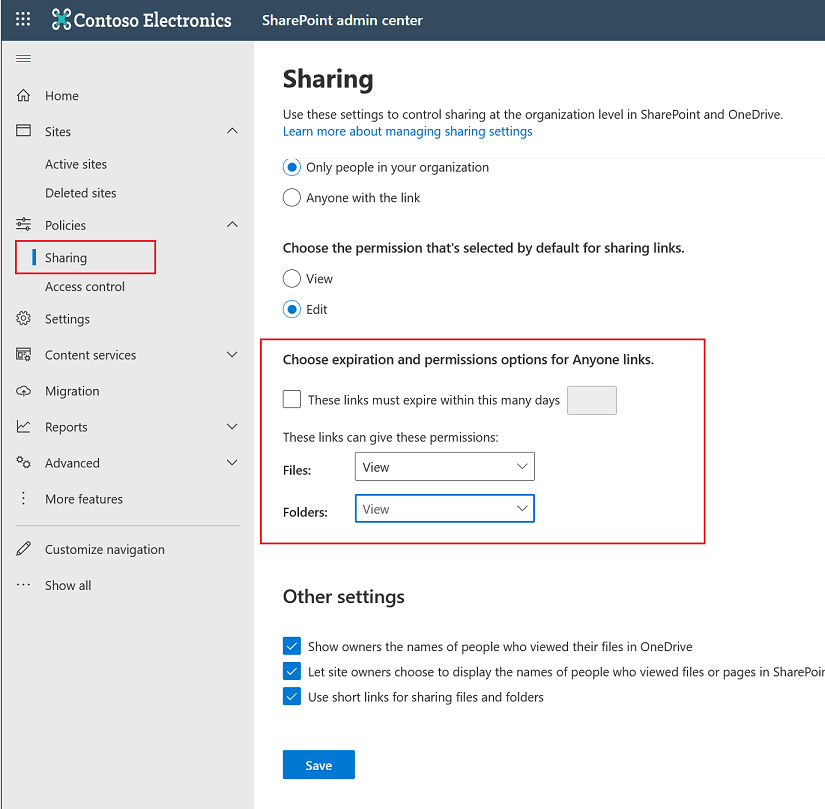Click Customize navigation
This screenshot has height=809, width=825.
[x=105, y=550]
